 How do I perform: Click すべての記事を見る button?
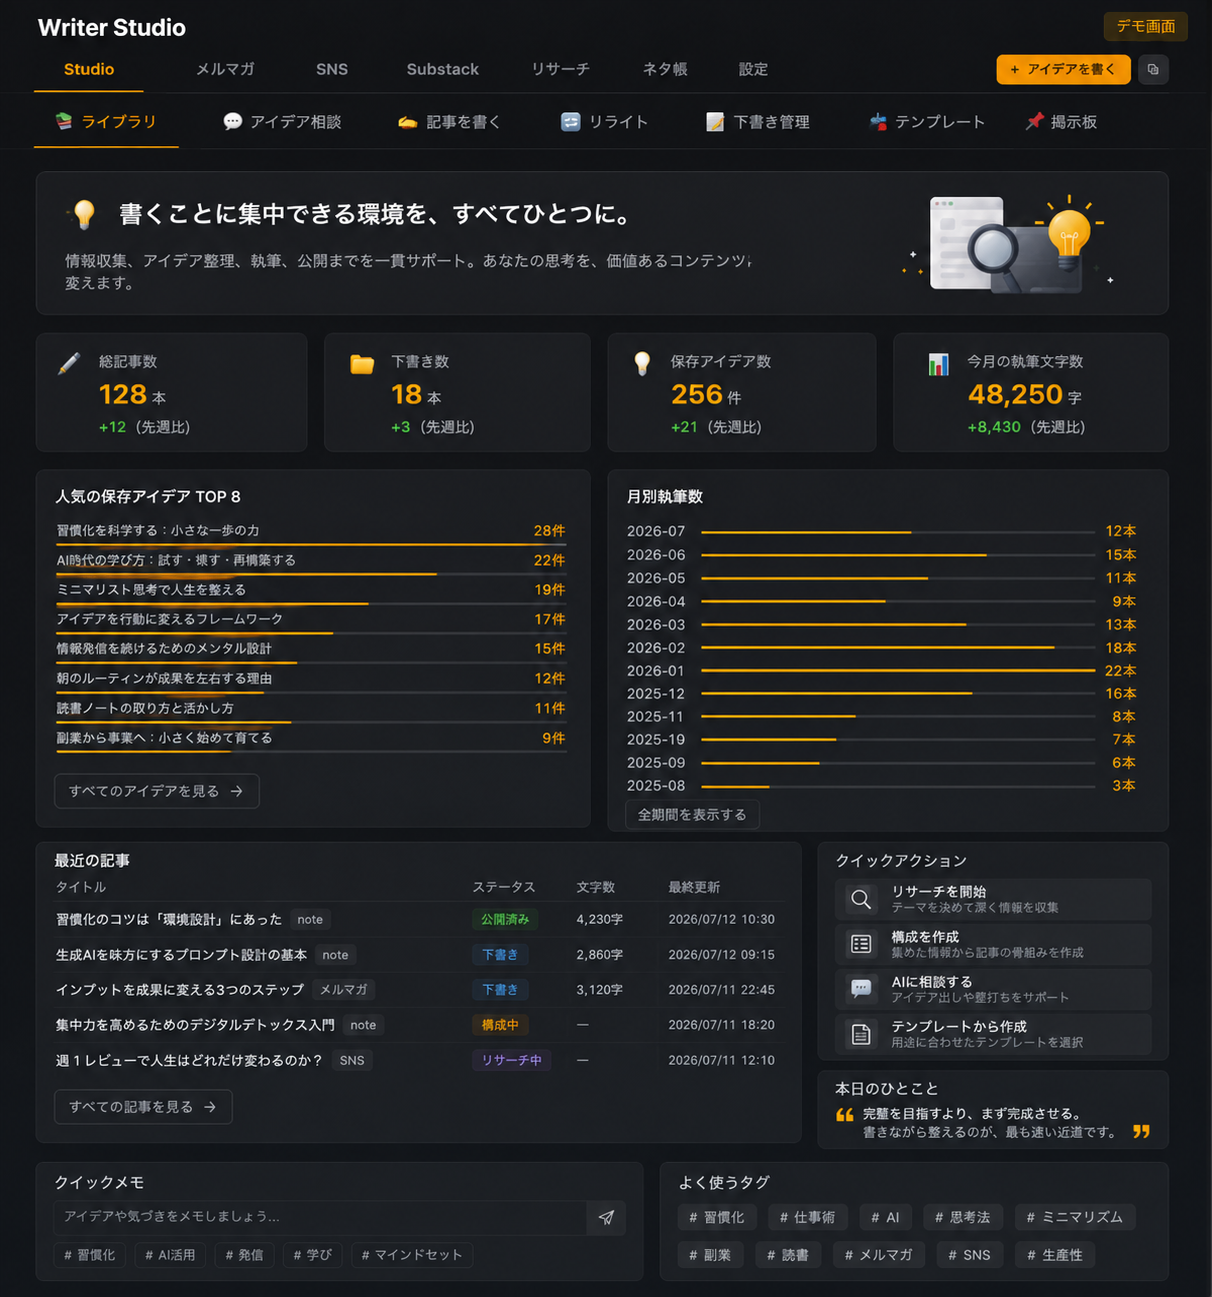(x=143, y=1107)
